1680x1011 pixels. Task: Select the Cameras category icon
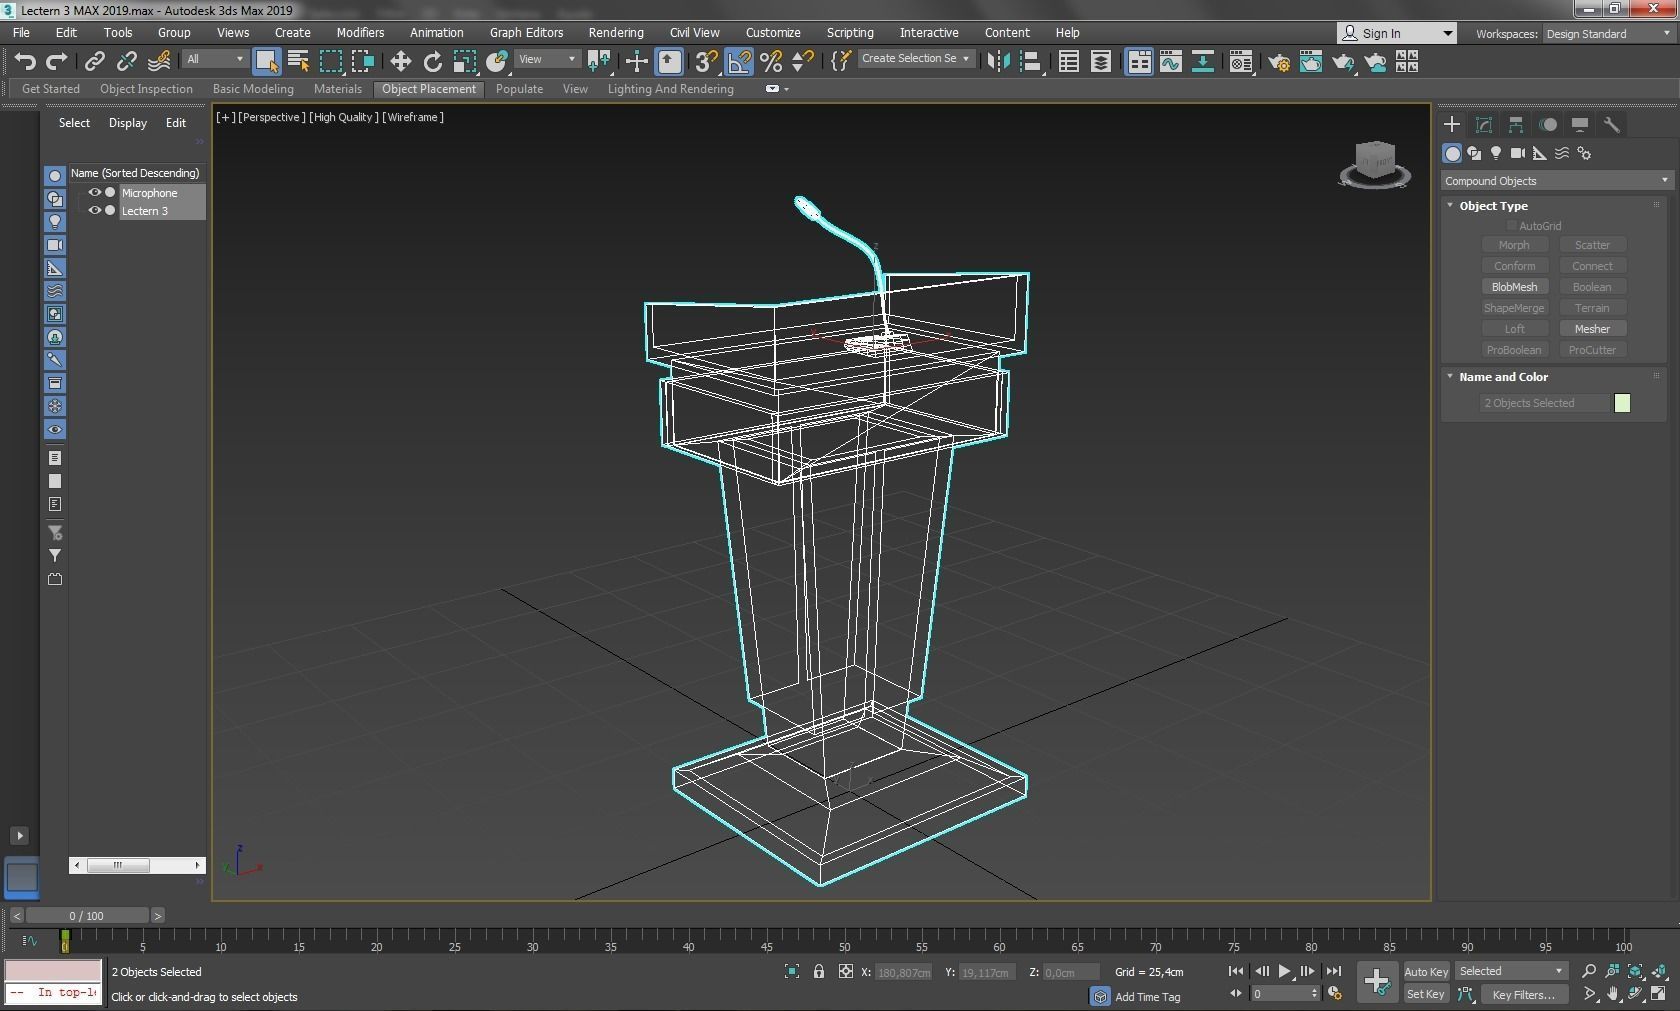(1518, 153)
